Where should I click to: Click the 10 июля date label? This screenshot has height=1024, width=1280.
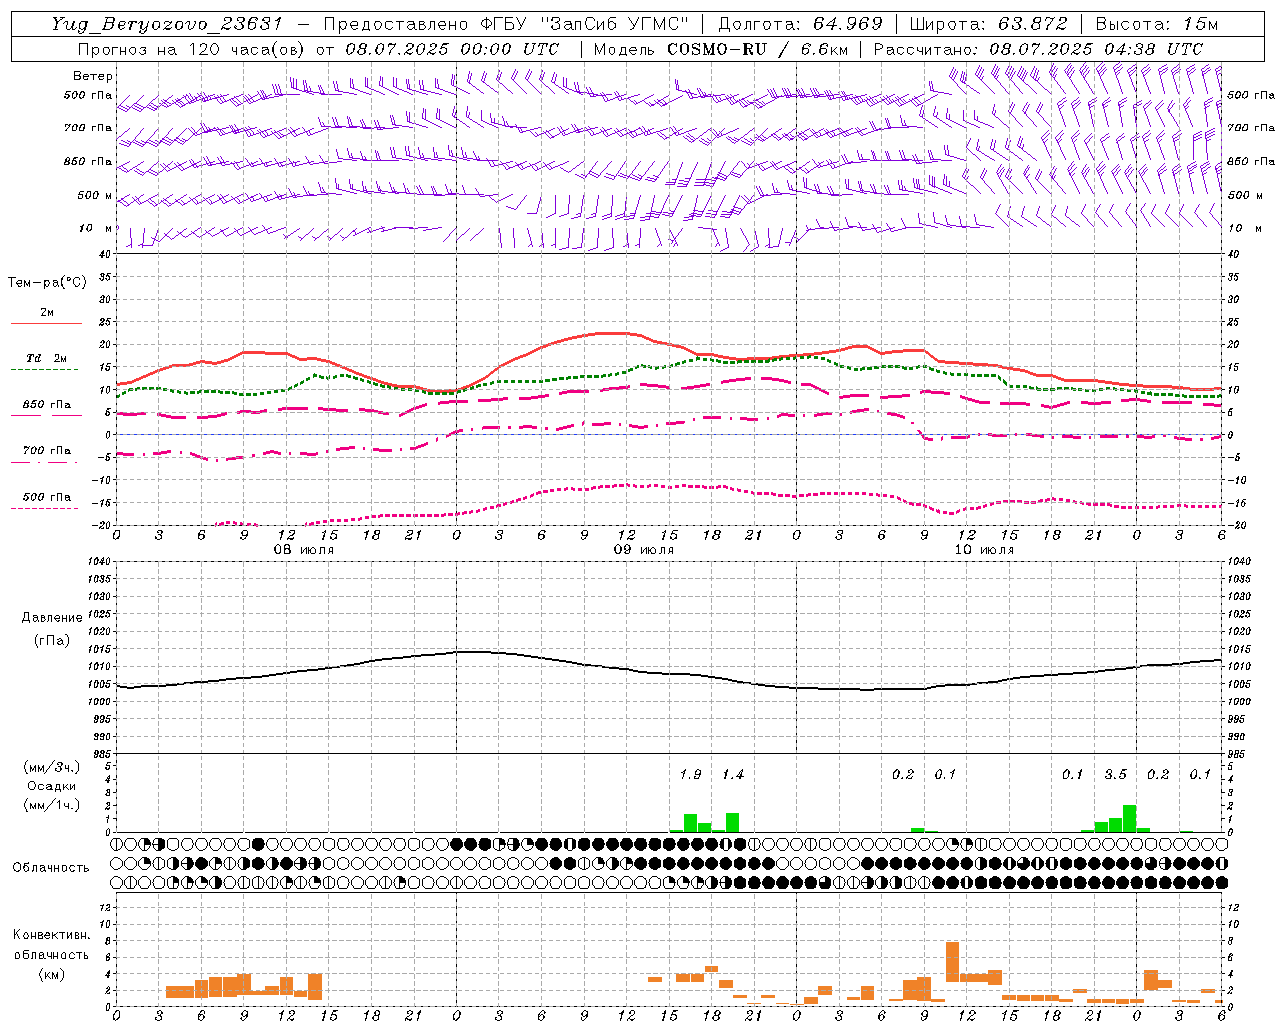984,550
